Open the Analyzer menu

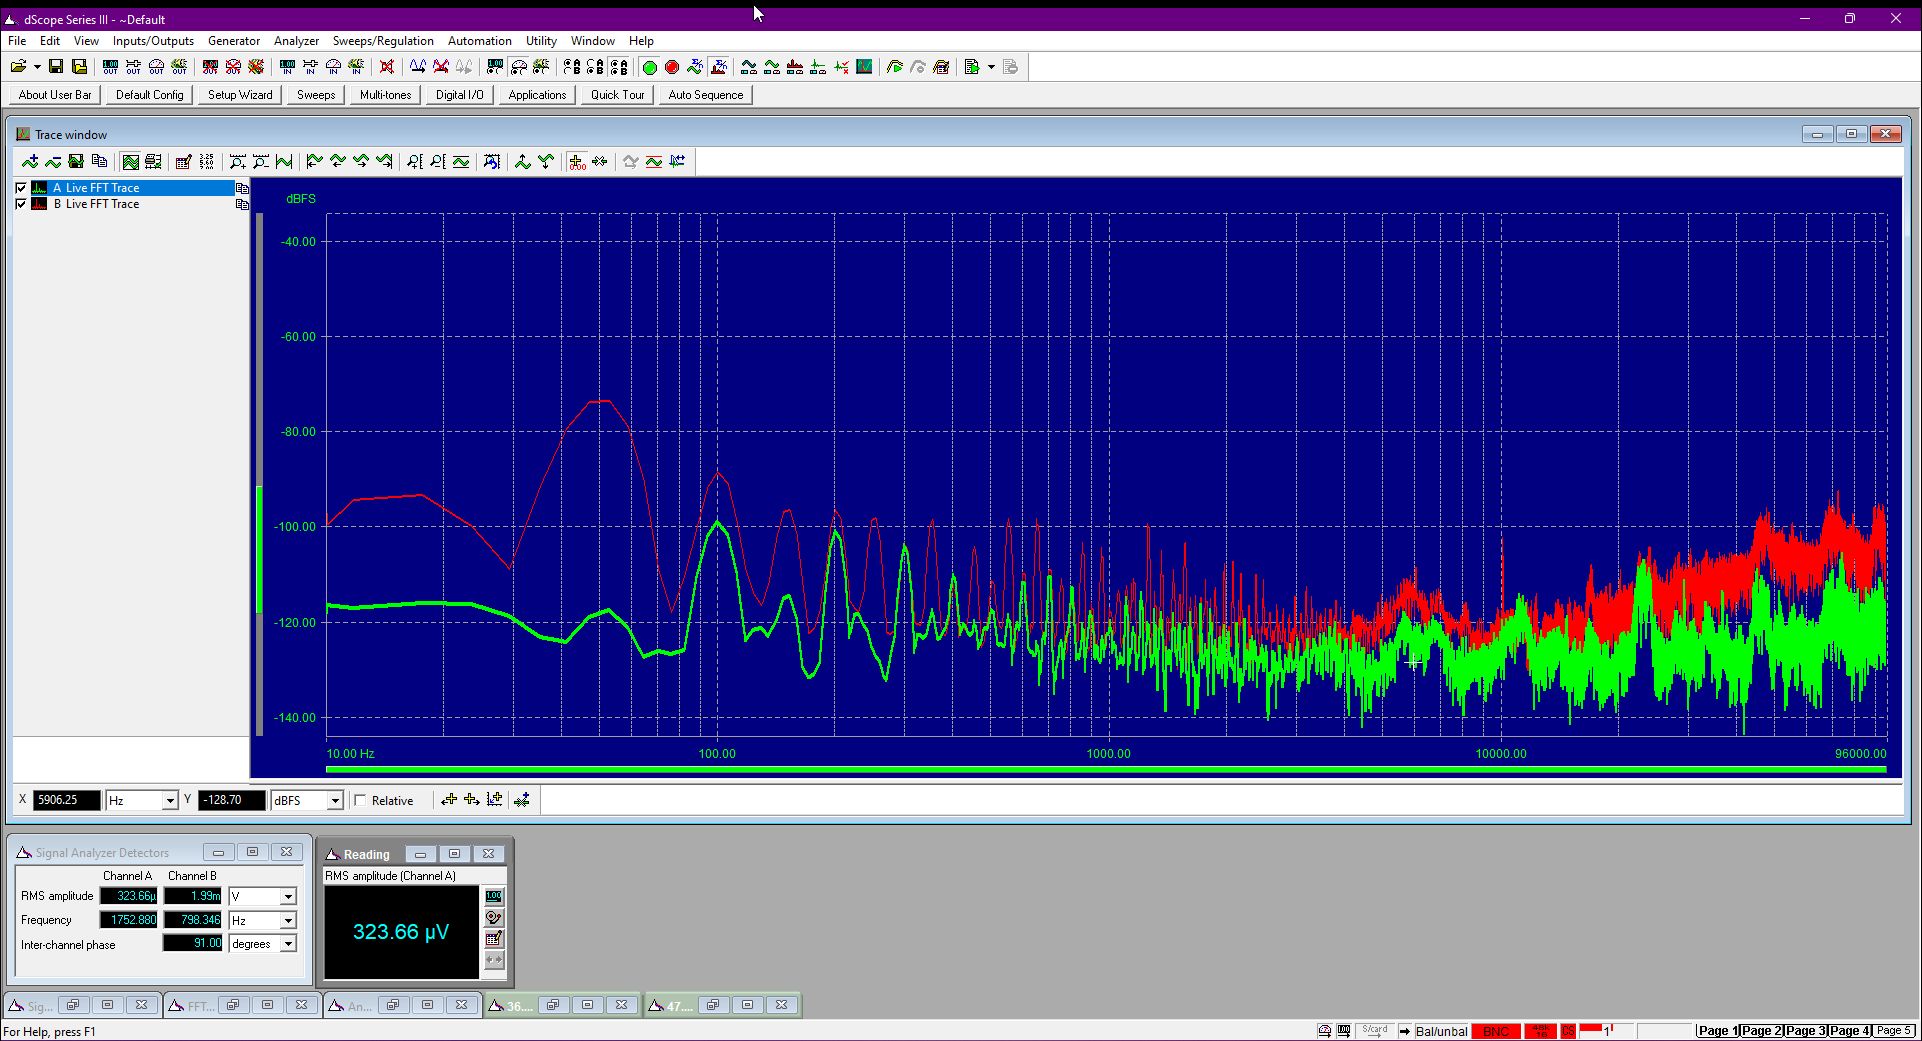coord(296,41)
